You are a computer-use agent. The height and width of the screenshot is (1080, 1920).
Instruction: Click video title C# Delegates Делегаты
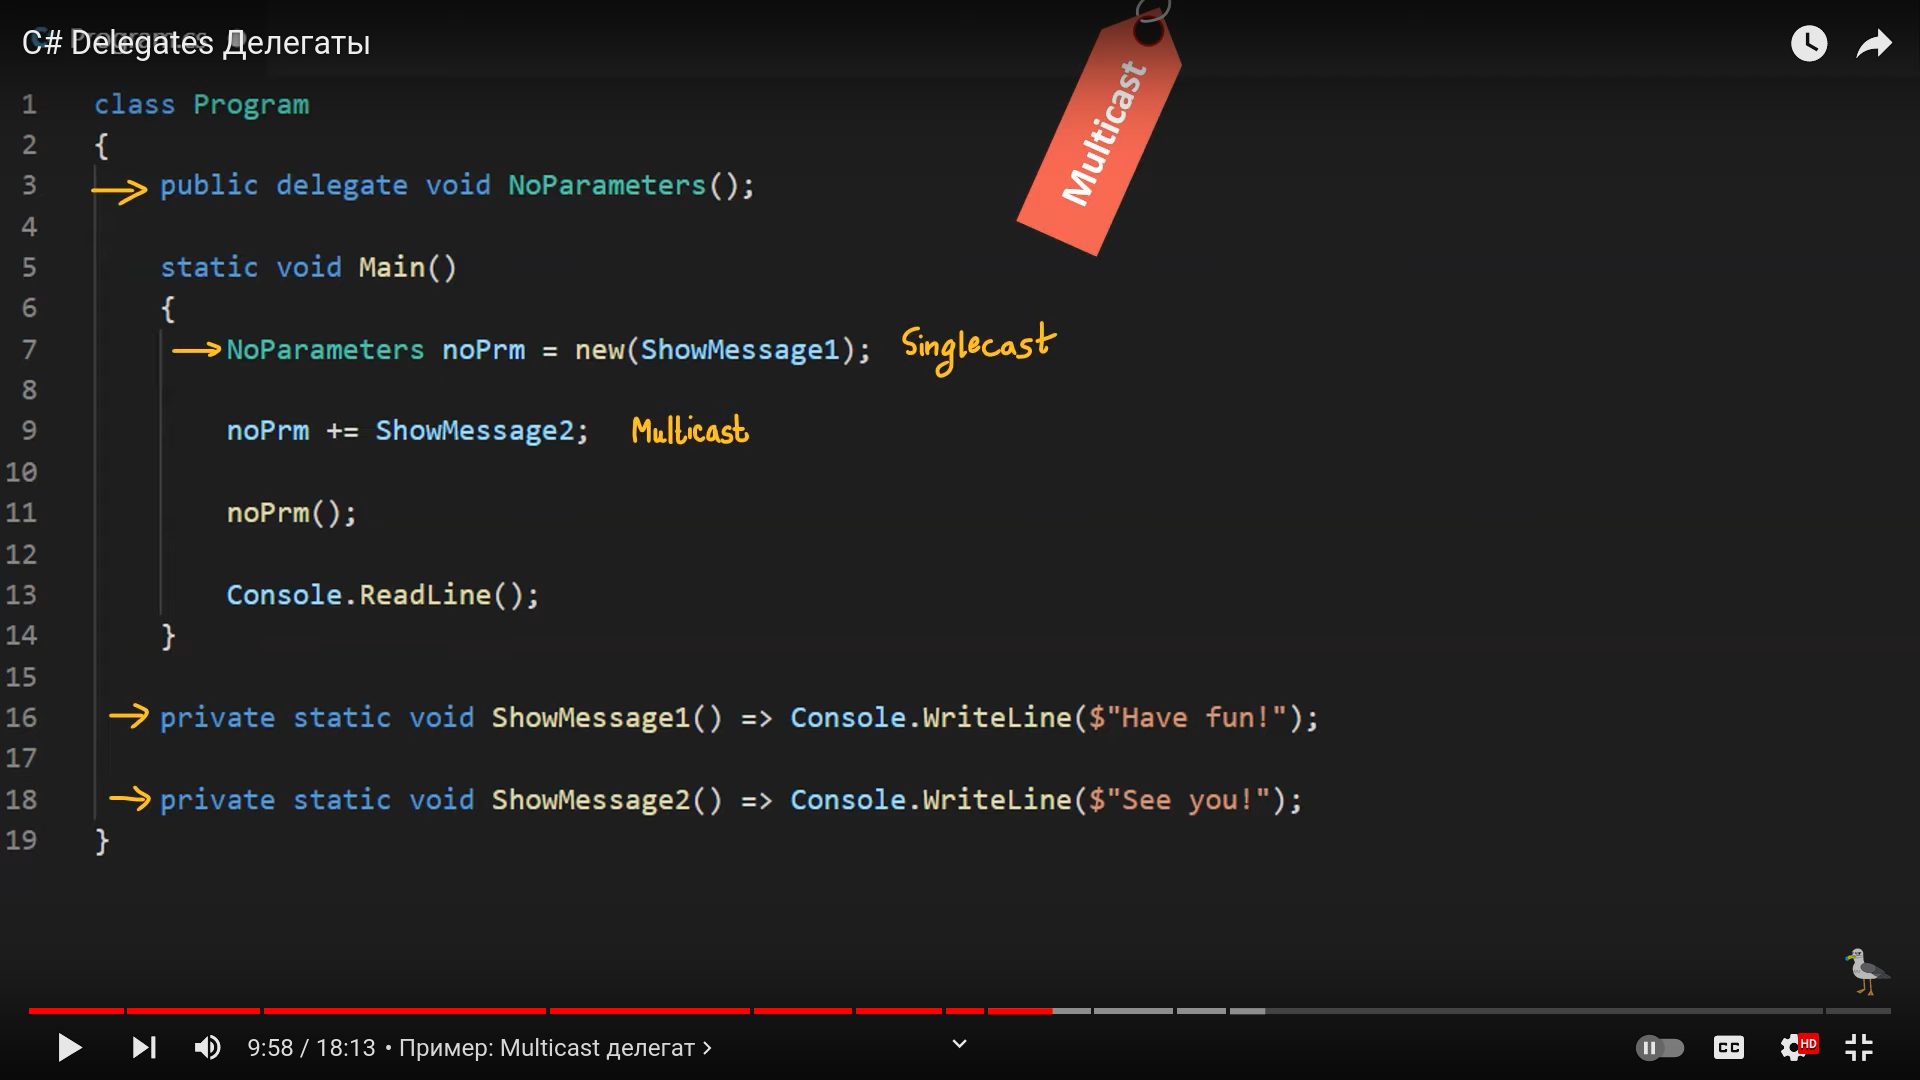coord(197,44)
